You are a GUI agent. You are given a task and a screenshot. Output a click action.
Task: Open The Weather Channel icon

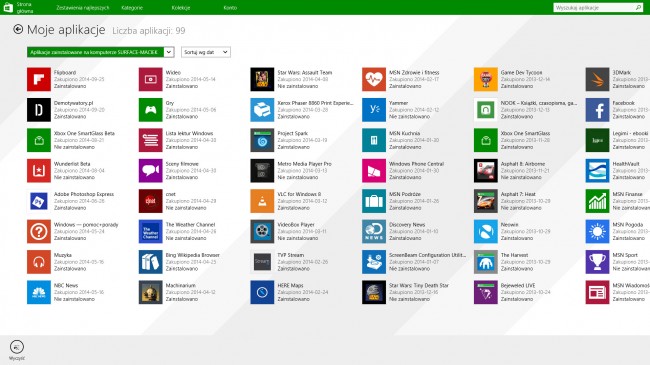(x=150, y=231)
